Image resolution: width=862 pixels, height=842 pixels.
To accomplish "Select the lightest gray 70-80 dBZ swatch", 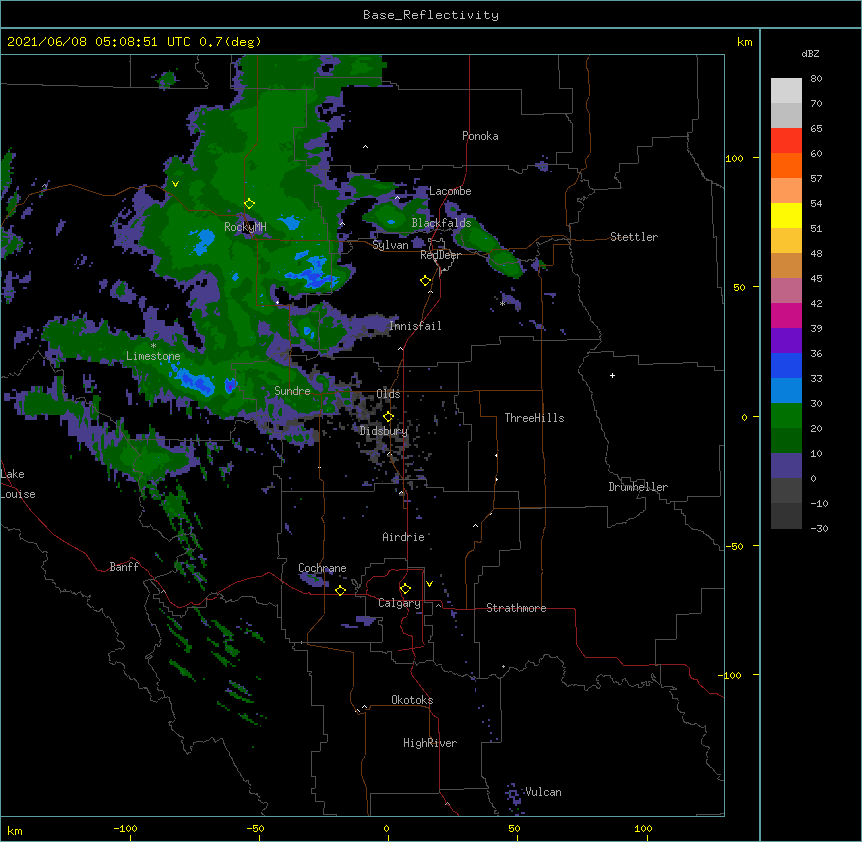I will 786,91.
